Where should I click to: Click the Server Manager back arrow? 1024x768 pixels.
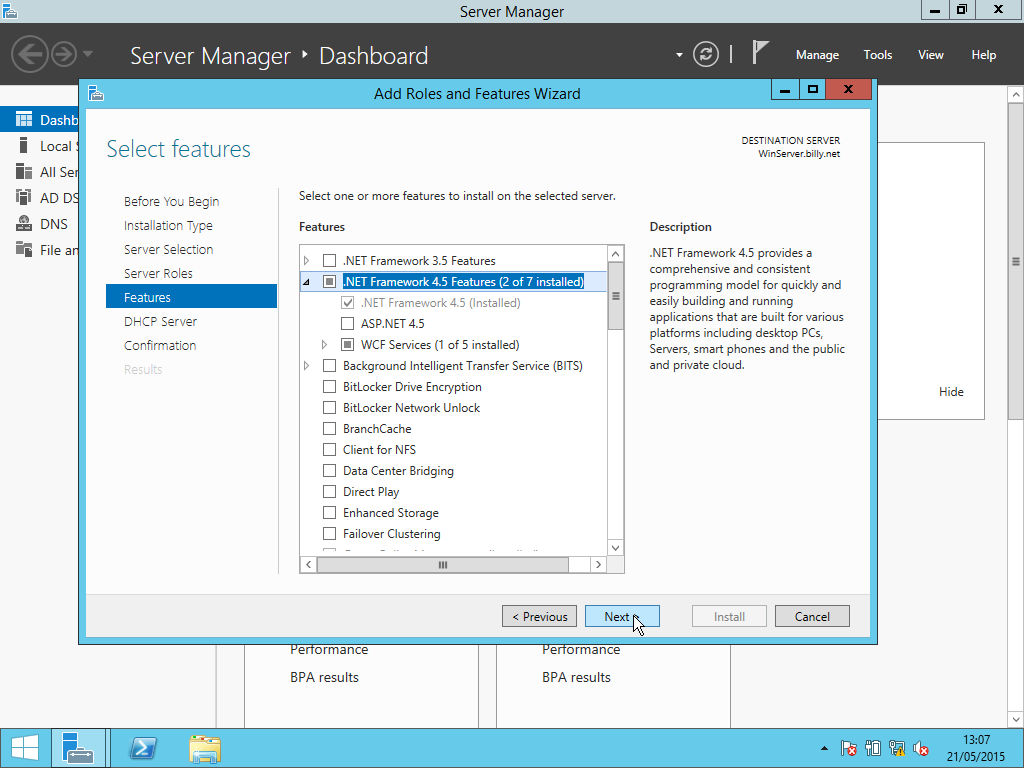point(29,54)
